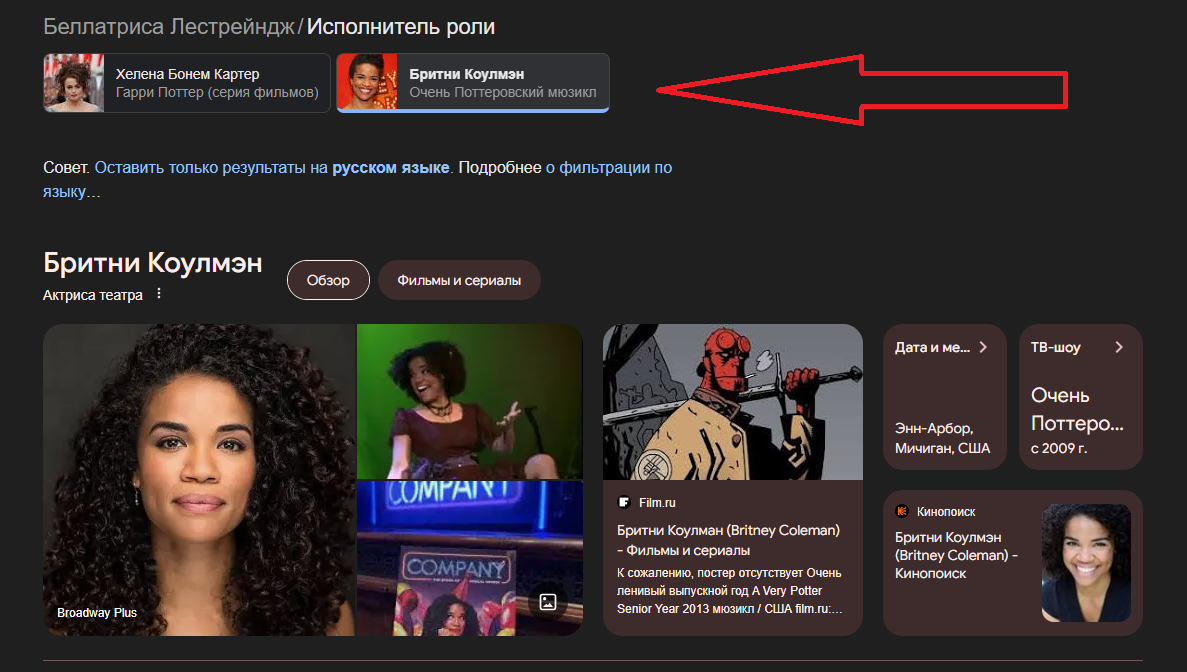
Task: Select the Обзор tab
Action: [328, 280]
